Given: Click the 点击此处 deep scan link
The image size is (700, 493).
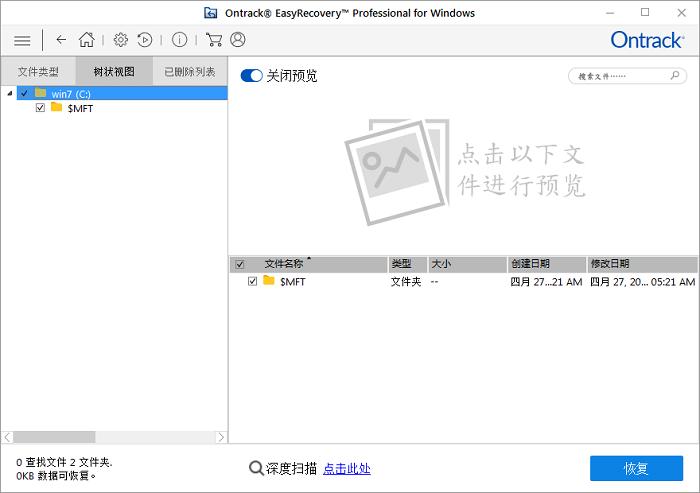Looking at the screenshot, I should 346,469.
